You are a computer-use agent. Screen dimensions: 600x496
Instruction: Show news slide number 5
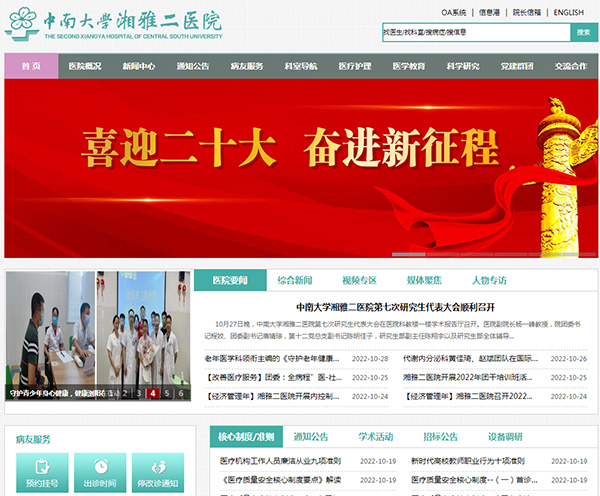click(167, 393)
